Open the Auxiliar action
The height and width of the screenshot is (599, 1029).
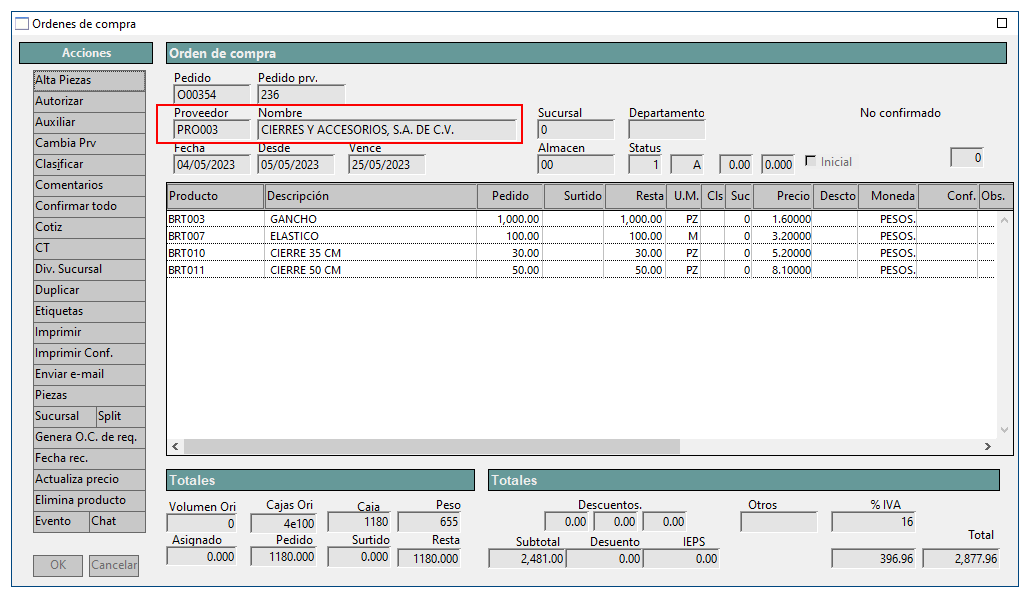pos(89,122)
